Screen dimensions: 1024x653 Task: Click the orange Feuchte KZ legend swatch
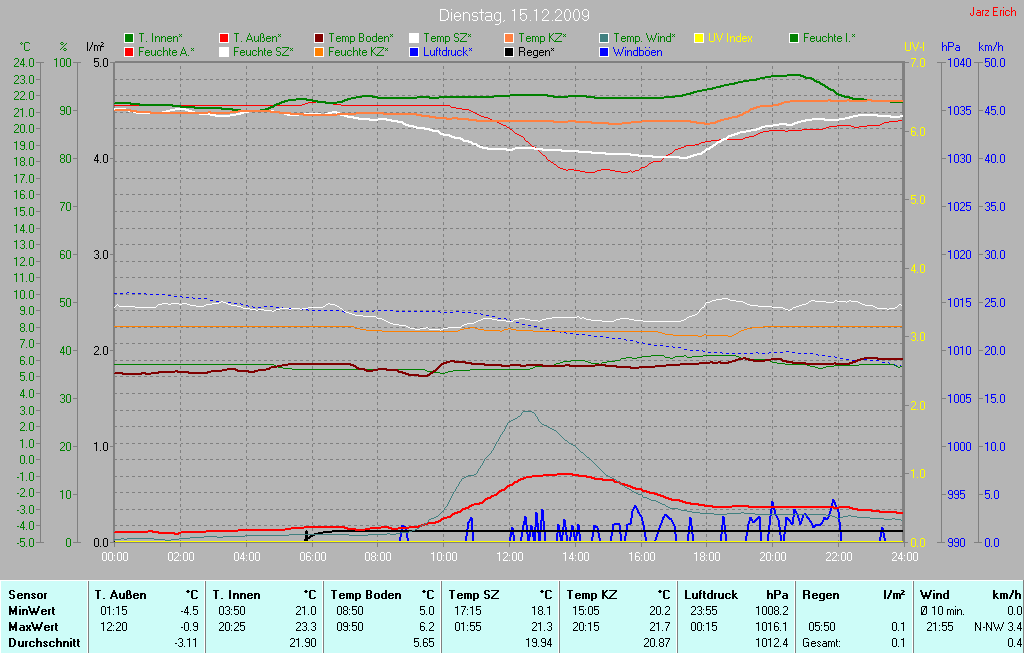click(x=319, y=52)
